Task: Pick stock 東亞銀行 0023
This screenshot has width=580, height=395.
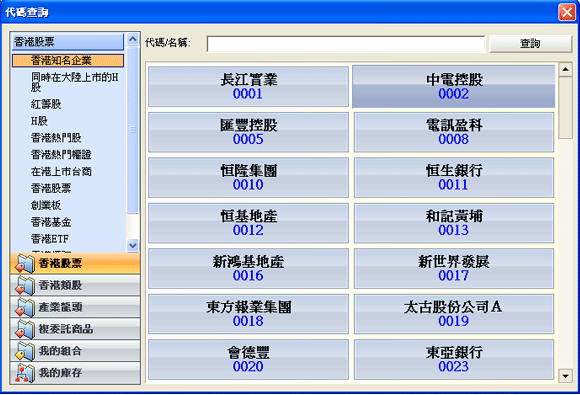Action: click(x=453, y=359)
